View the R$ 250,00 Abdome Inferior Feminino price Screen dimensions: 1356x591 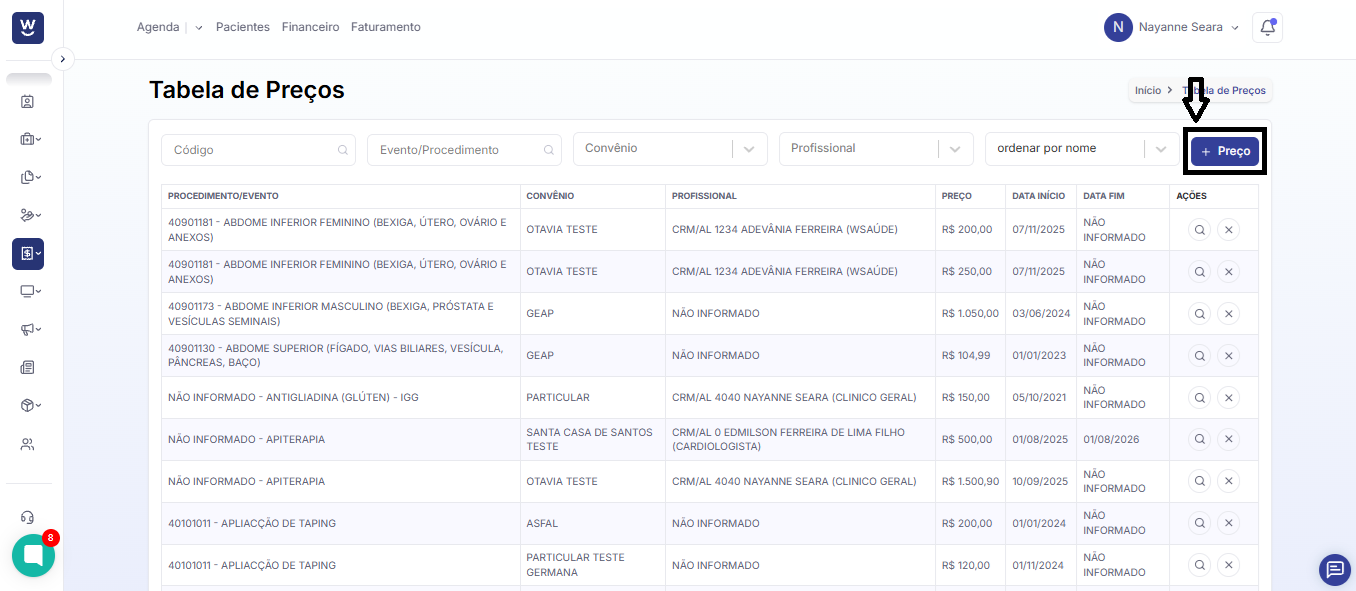(x=1199, y=272)
